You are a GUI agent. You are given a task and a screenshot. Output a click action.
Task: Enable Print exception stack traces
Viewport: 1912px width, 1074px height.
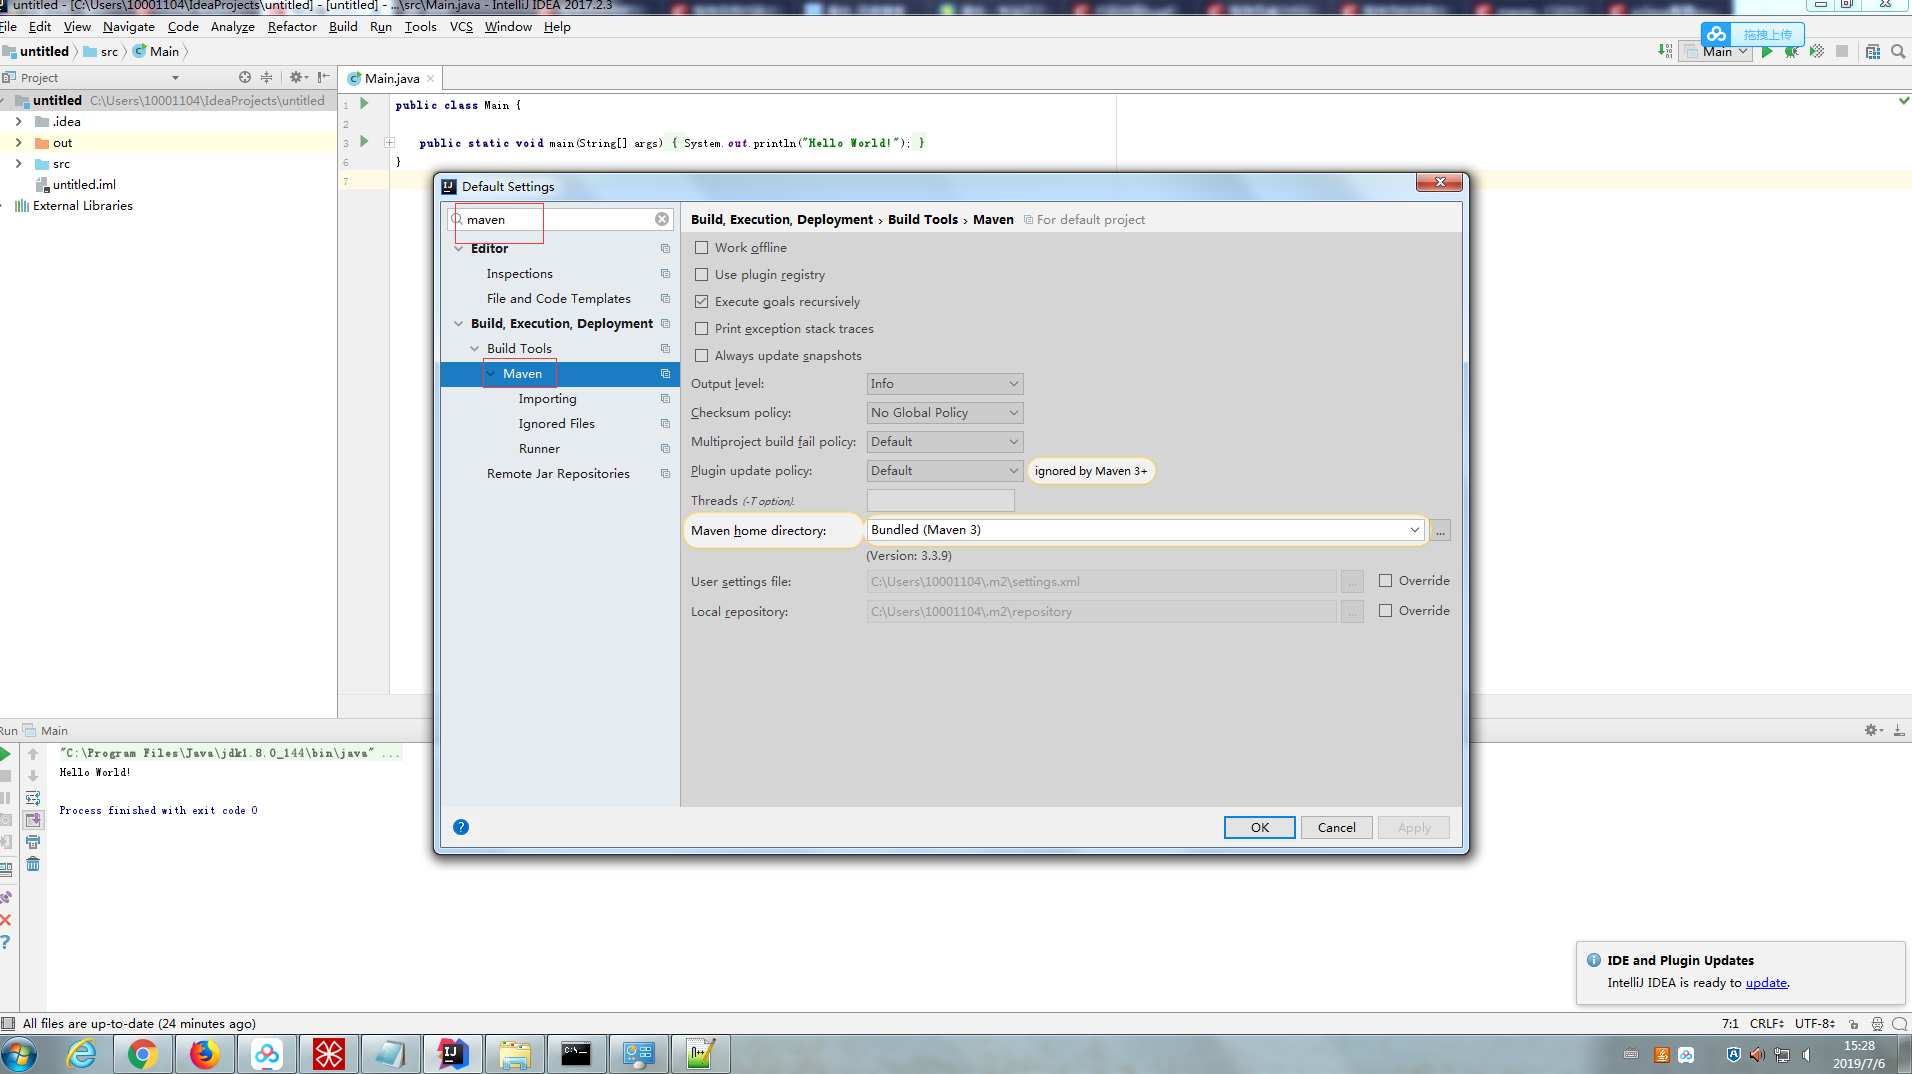702,329
